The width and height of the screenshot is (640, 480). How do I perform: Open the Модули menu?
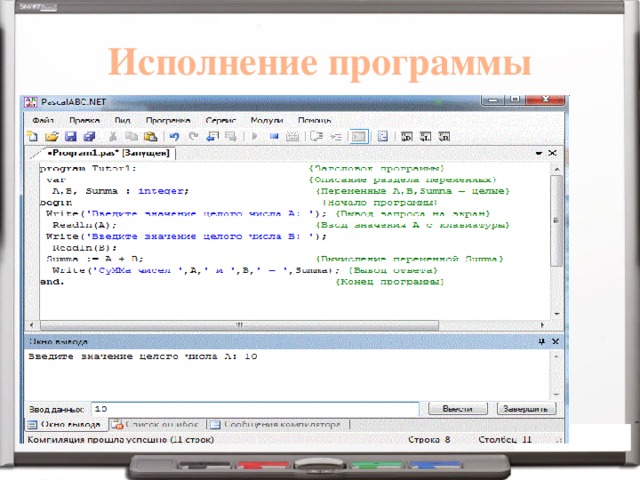click(x=267, y=120)
